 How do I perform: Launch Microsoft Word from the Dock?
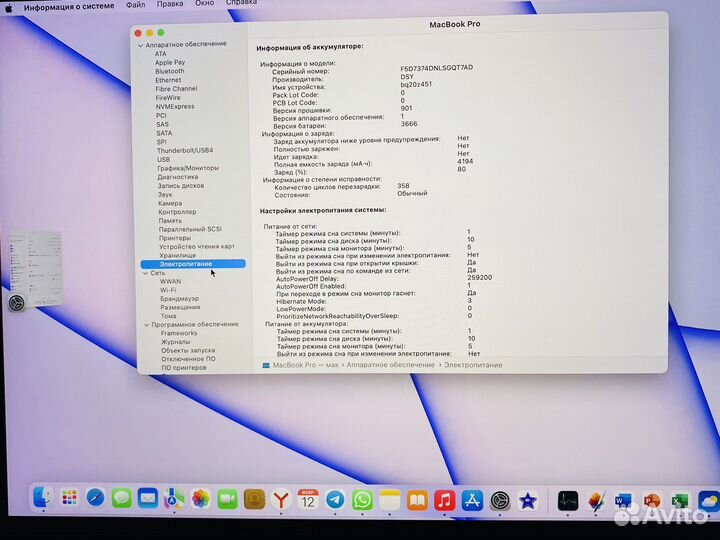[623, 501]
